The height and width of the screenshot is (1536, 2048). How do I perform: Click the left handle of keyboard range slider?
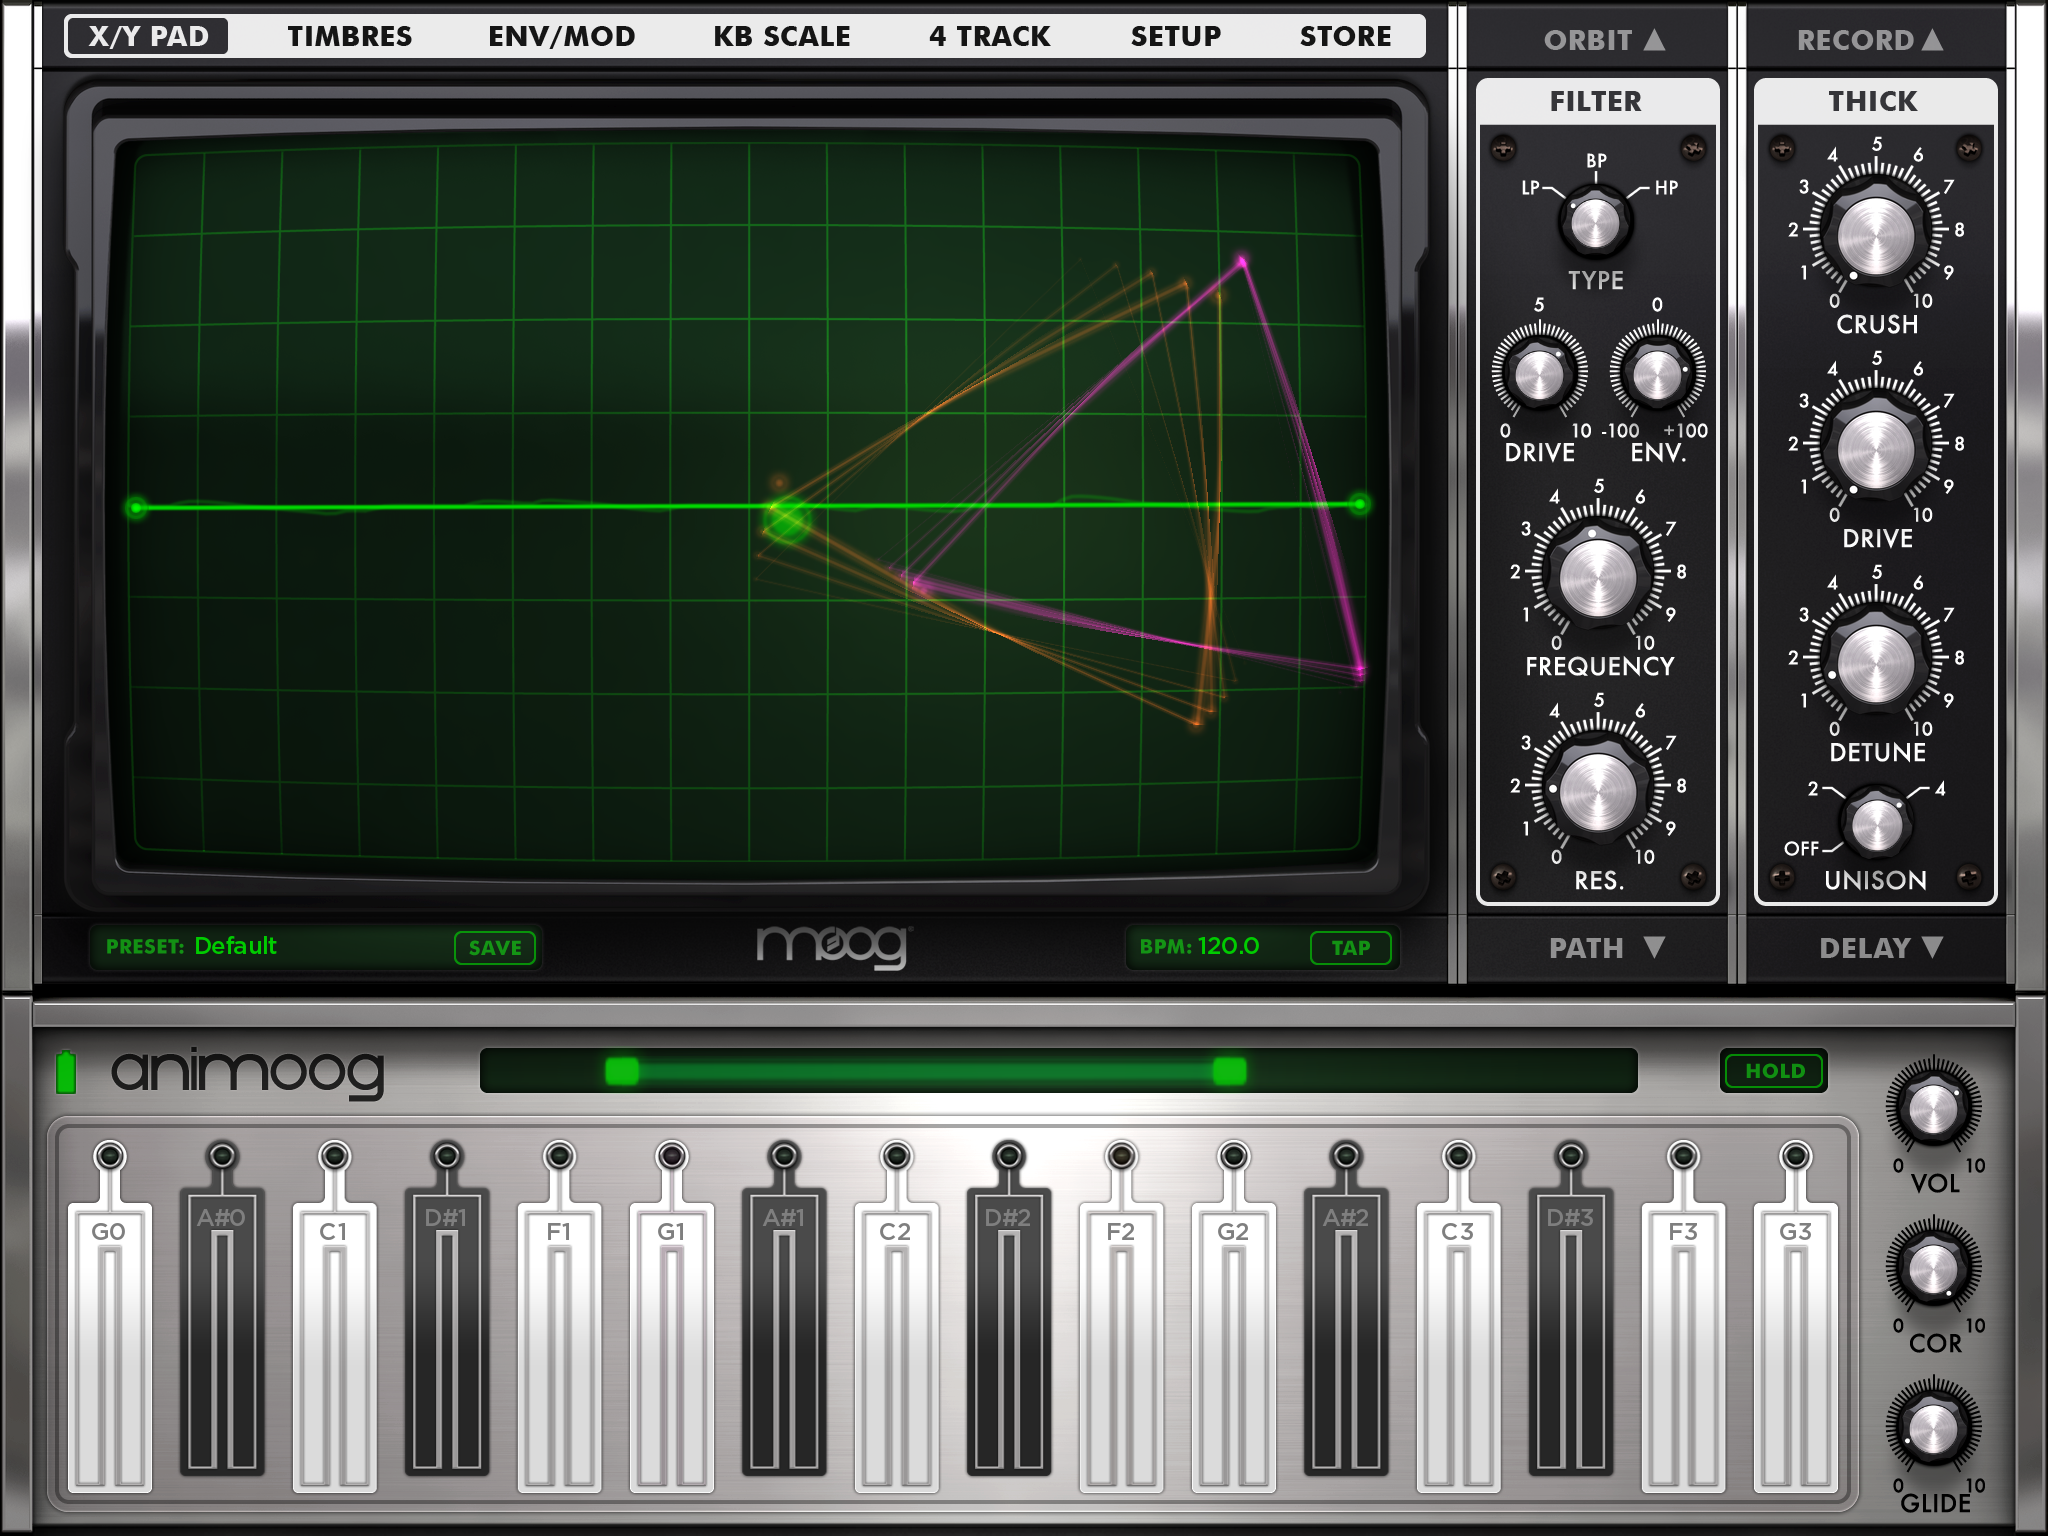tap(622, 1071)
